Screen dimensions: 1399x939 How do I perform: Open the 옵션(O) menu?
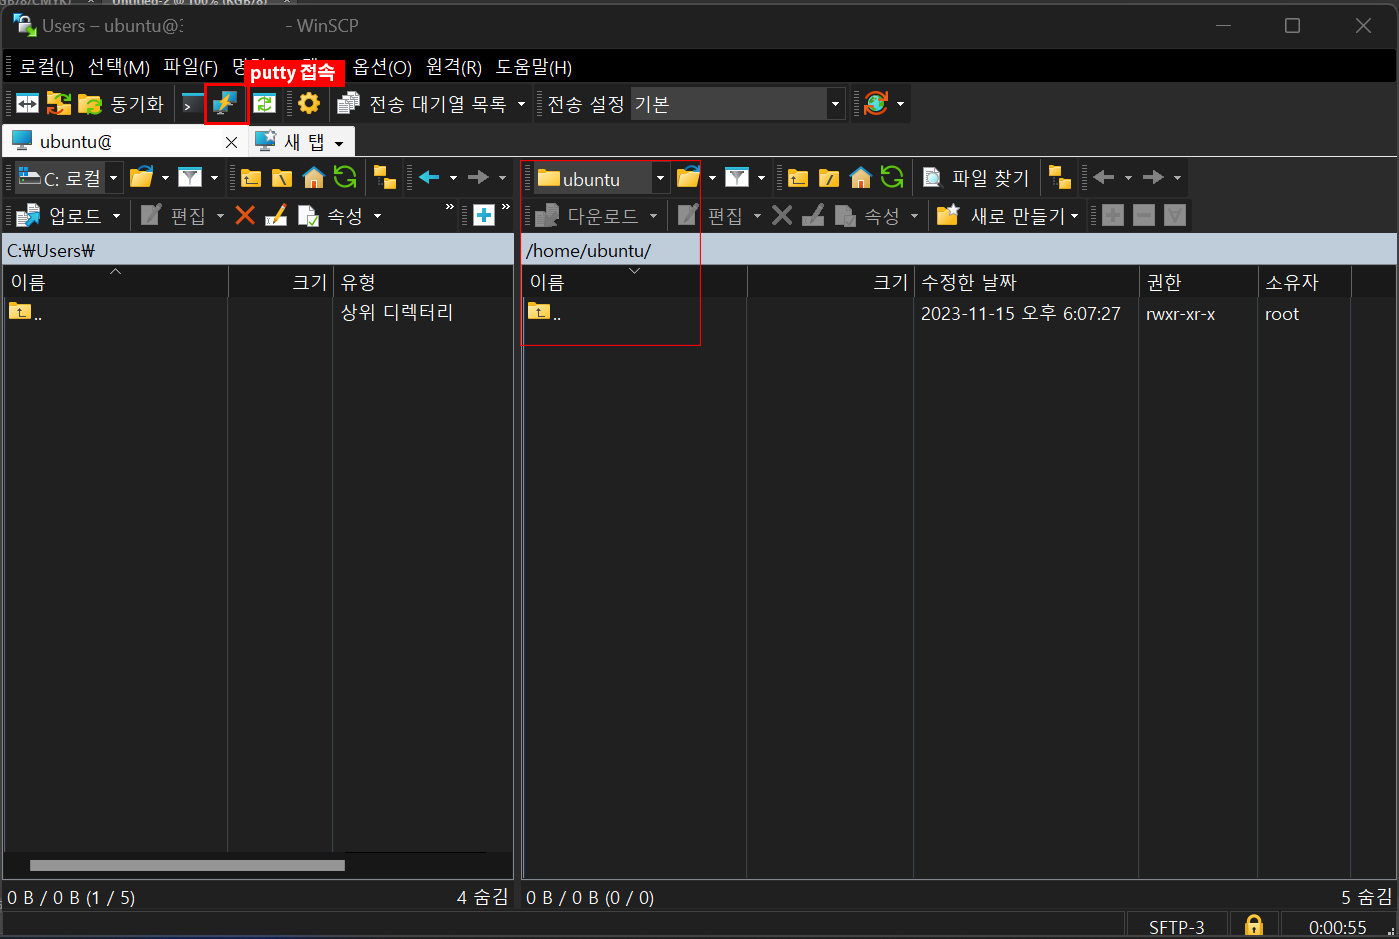click(382, 67)
